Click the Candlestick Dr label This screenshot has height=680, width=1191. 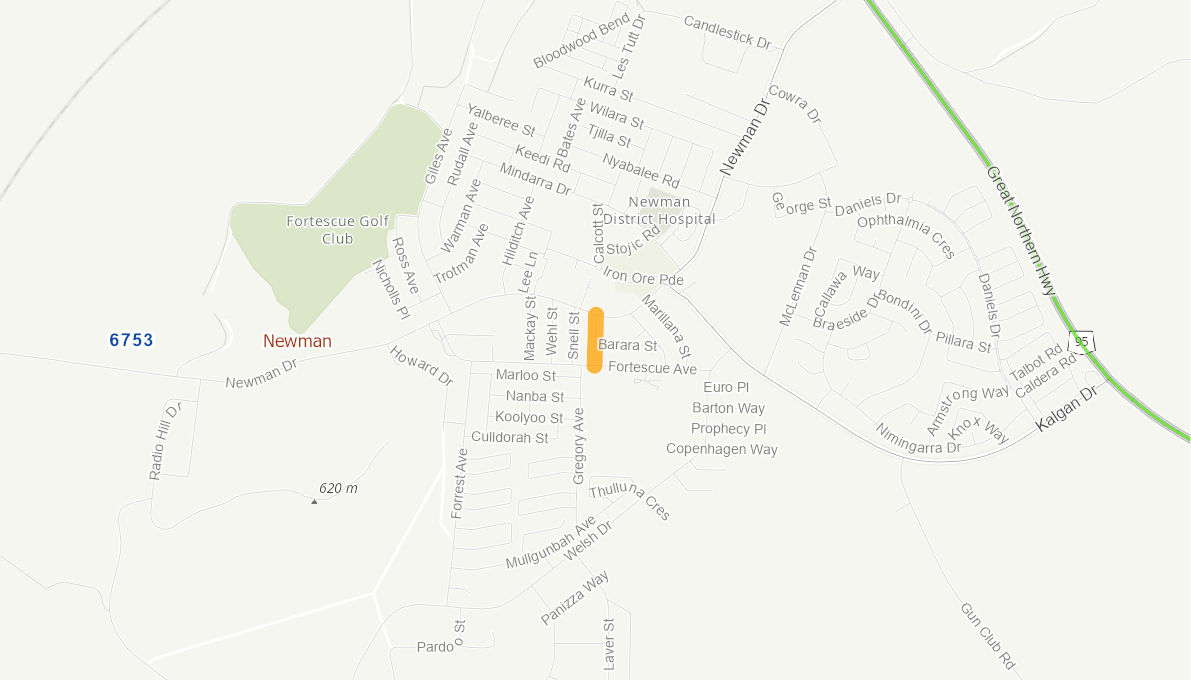click(728, 33)
